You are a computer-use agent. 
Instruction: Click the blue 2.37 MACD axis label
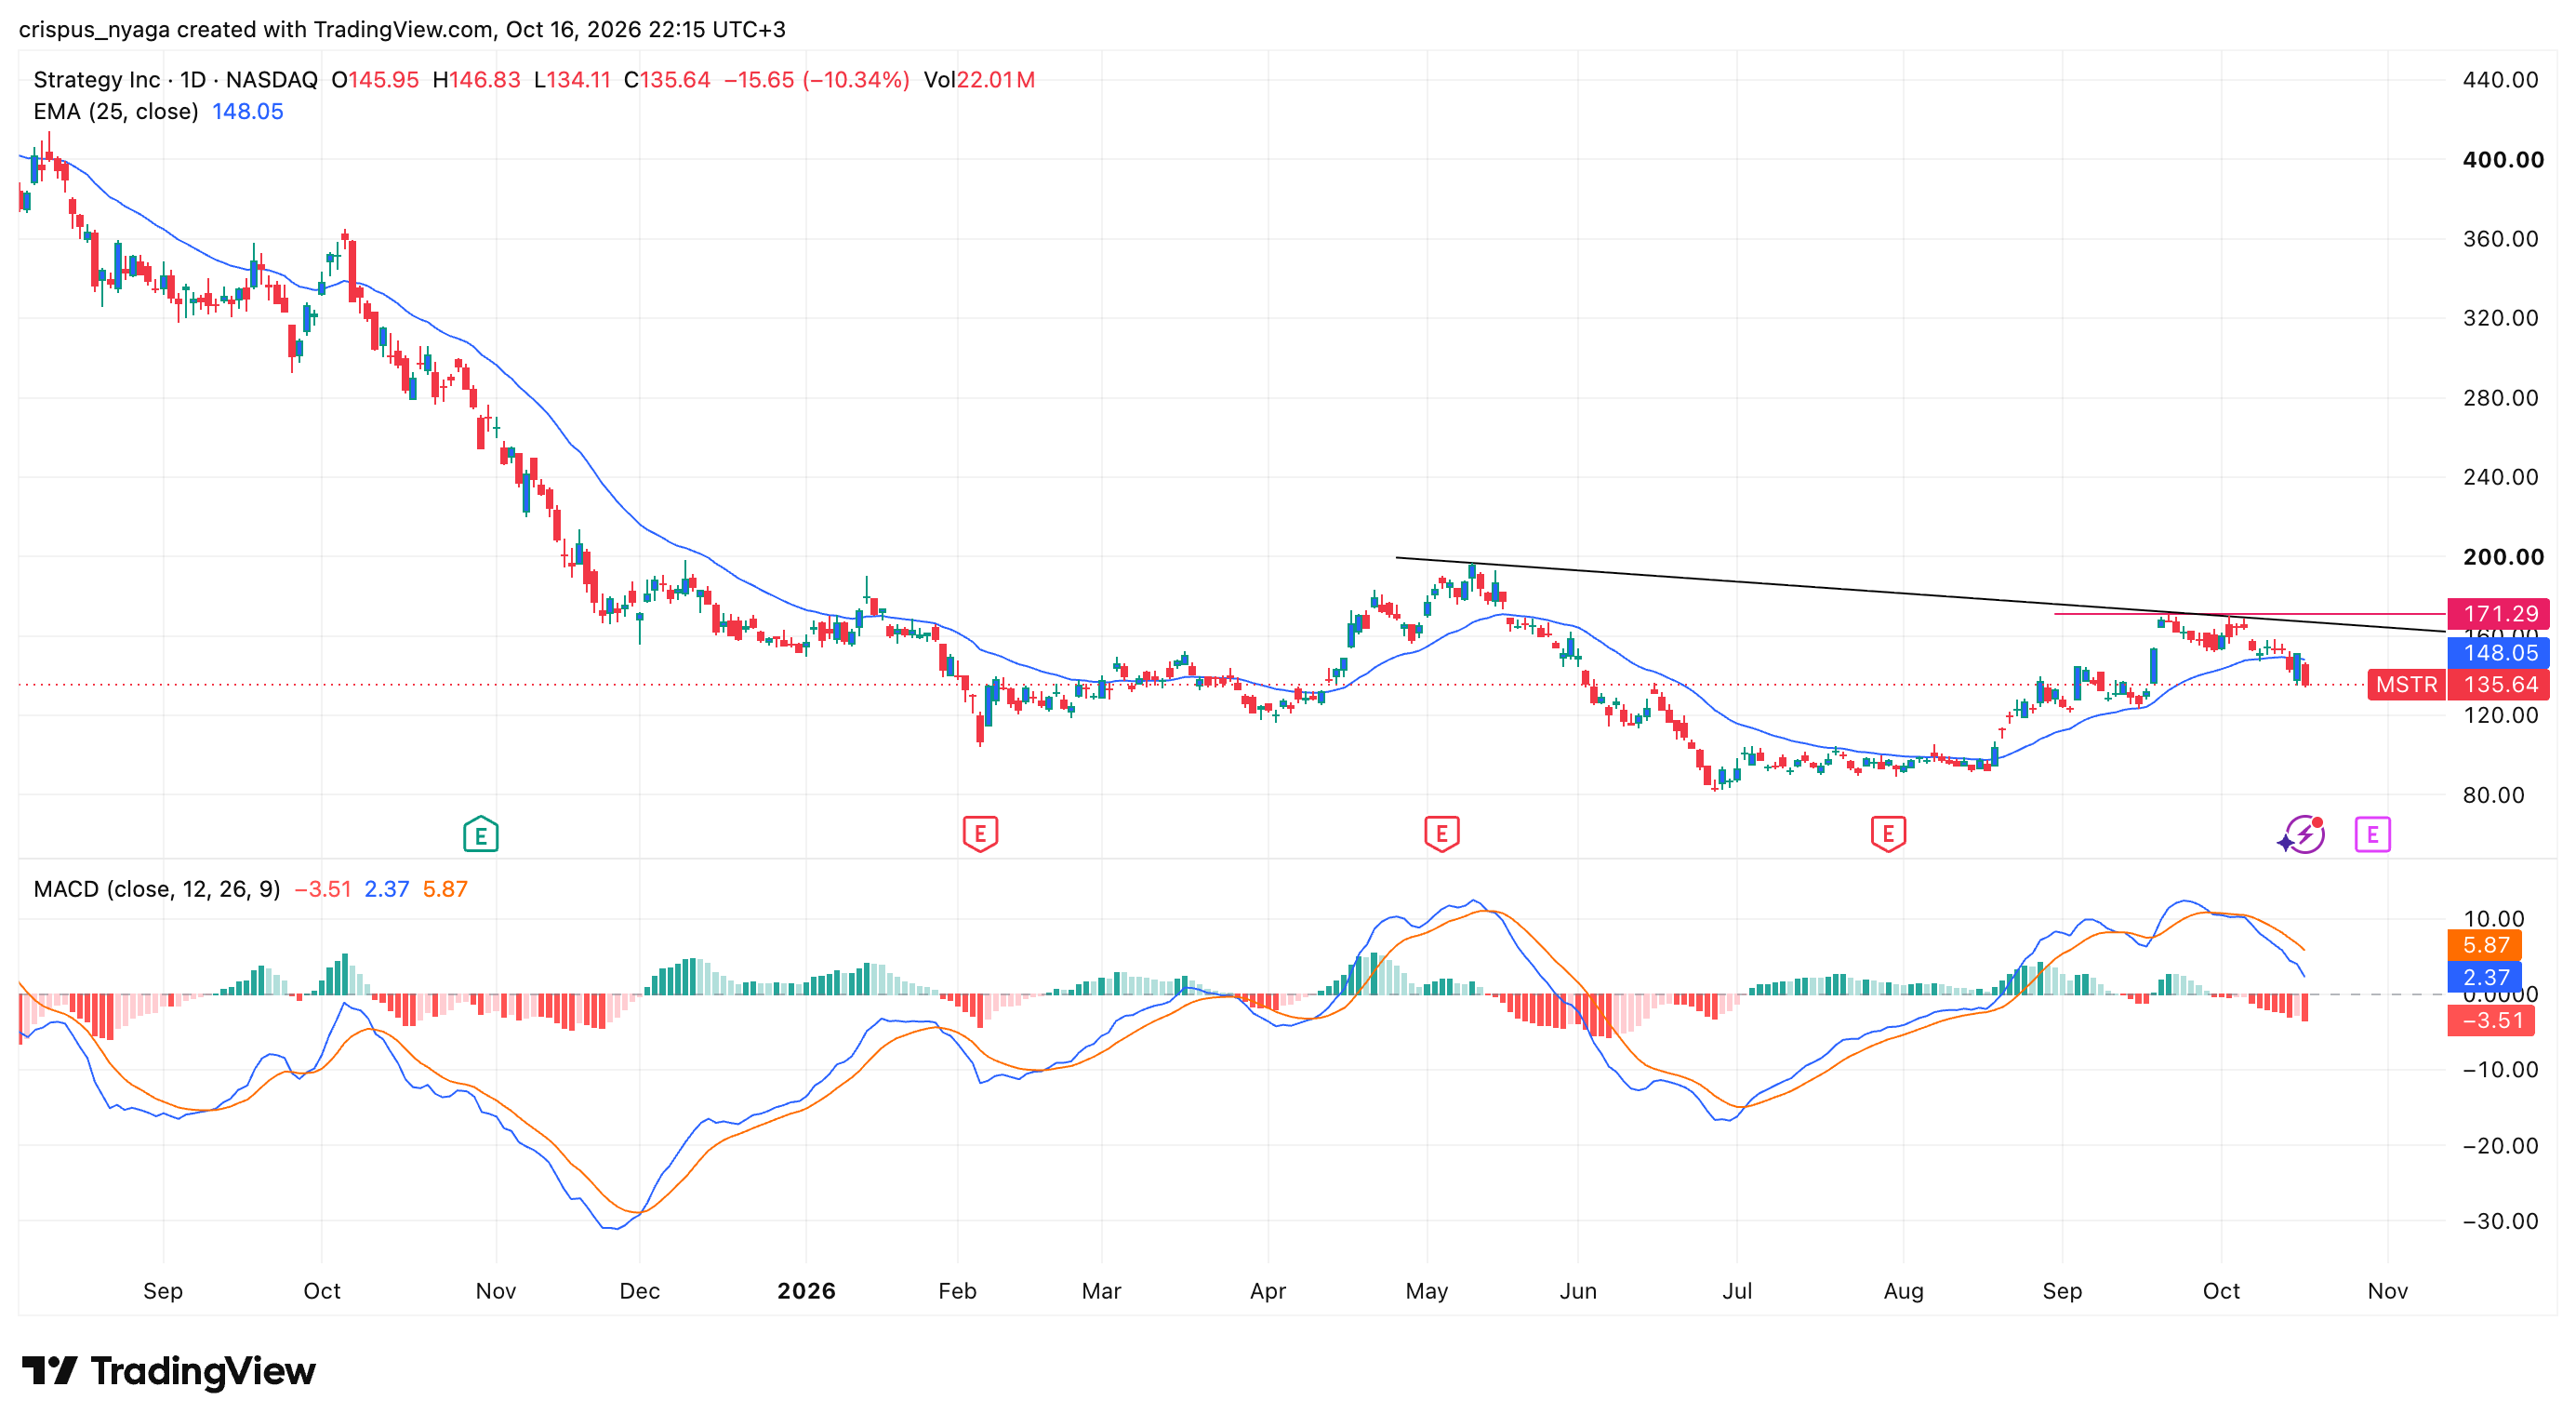click(2485, 977)
